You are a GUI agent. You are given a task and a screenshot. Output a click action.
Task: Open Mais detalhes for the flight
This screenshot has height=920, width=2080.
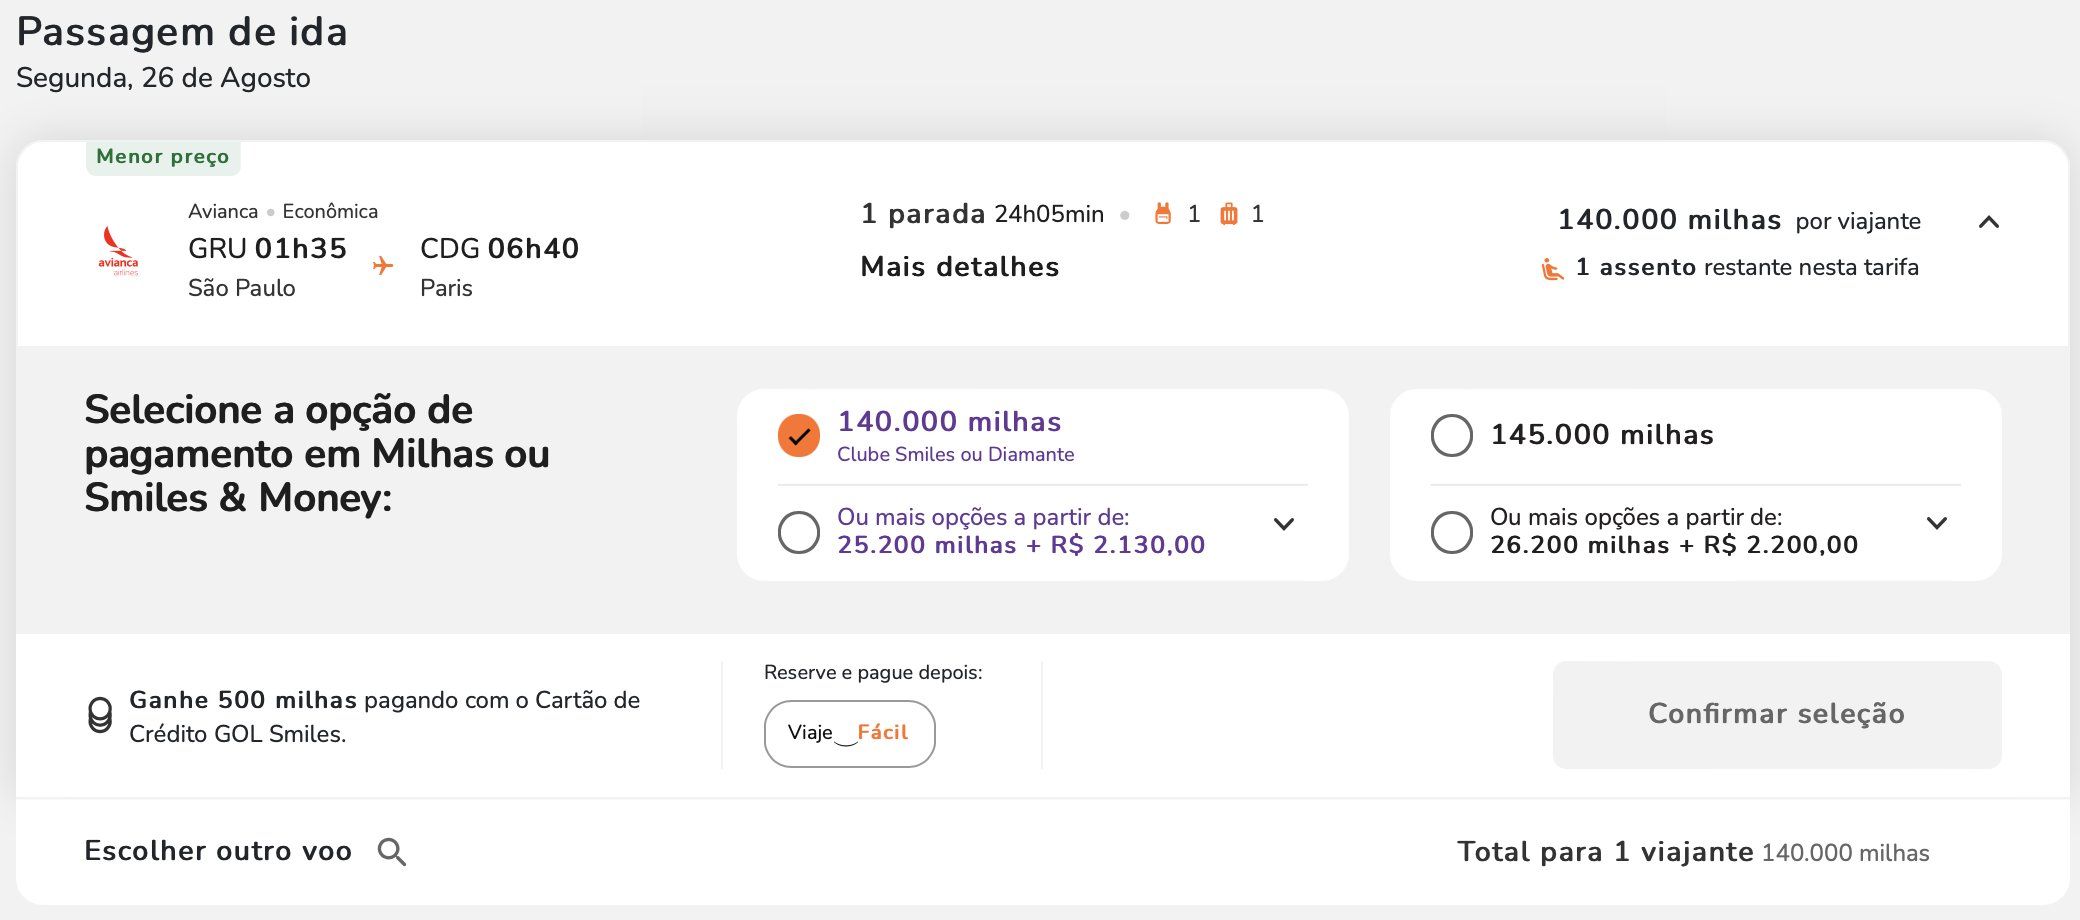tap(960, 267)
